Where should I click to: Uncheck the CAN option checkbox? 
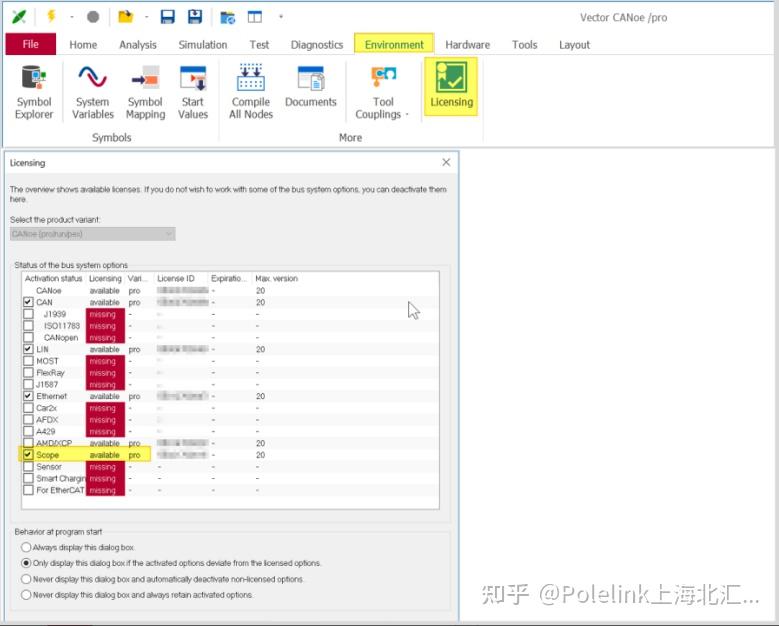tap(28, 302)
